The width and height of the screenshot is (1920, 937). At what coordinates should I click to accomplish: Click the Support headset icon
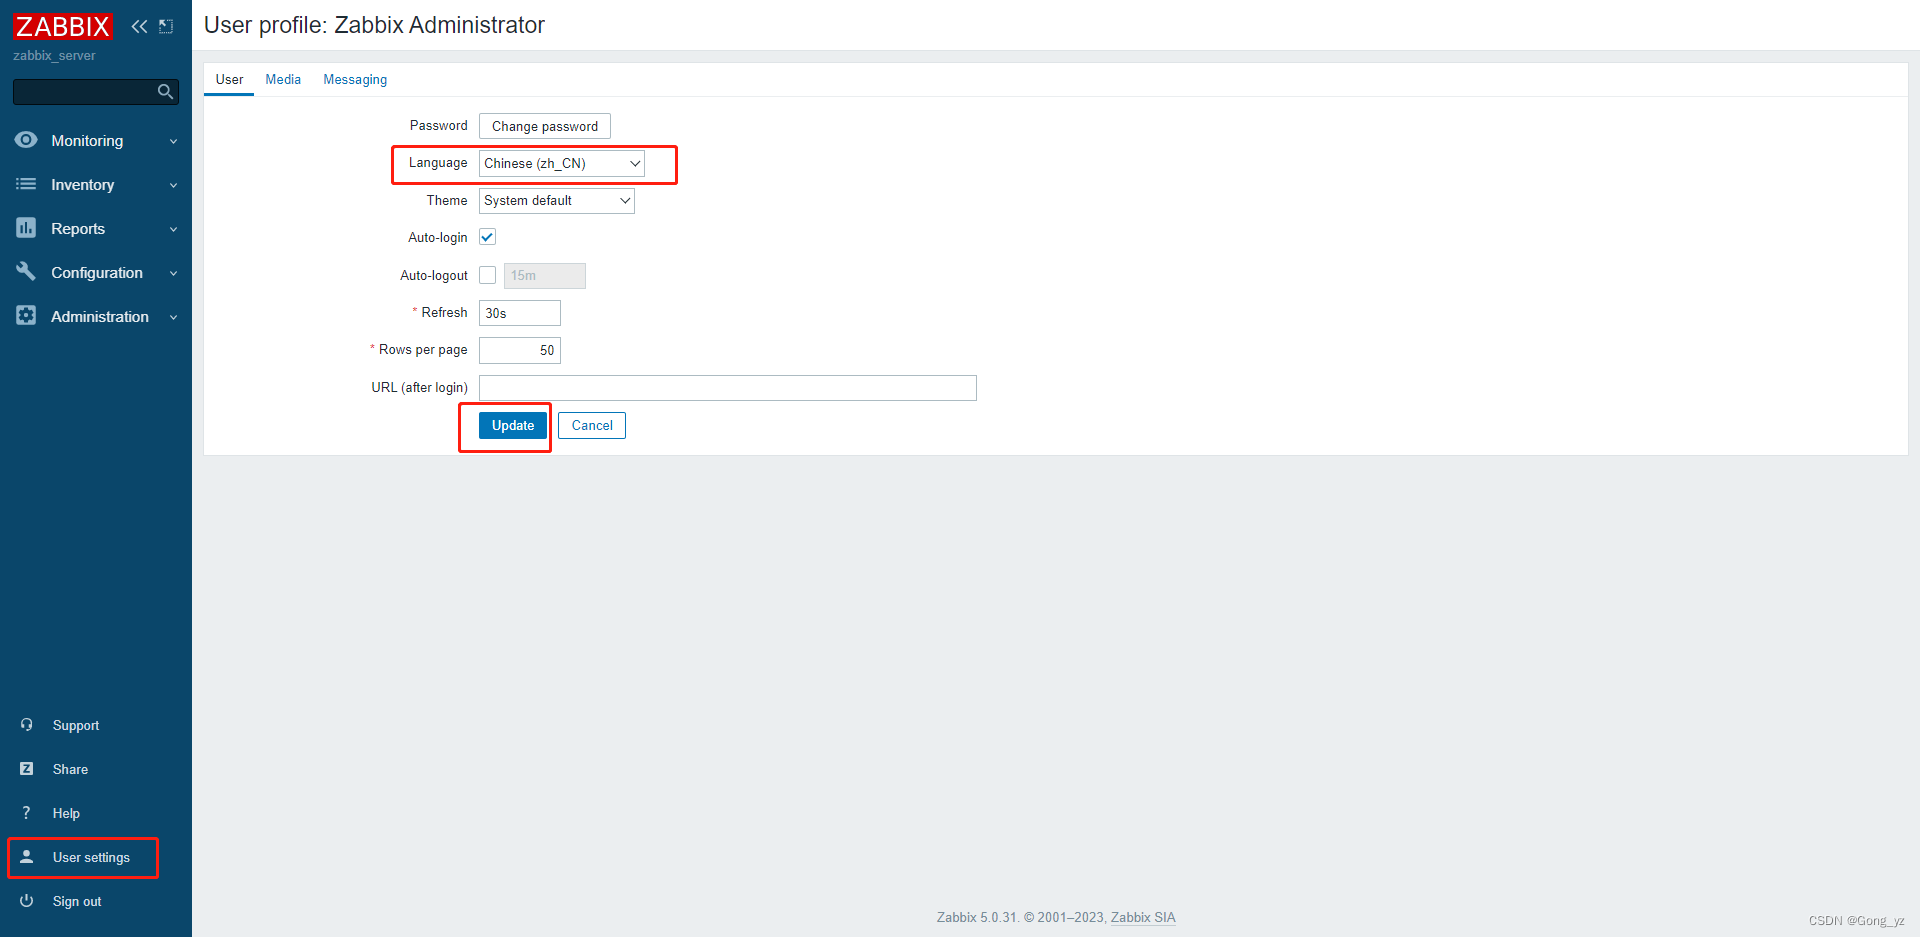[27, 725]
